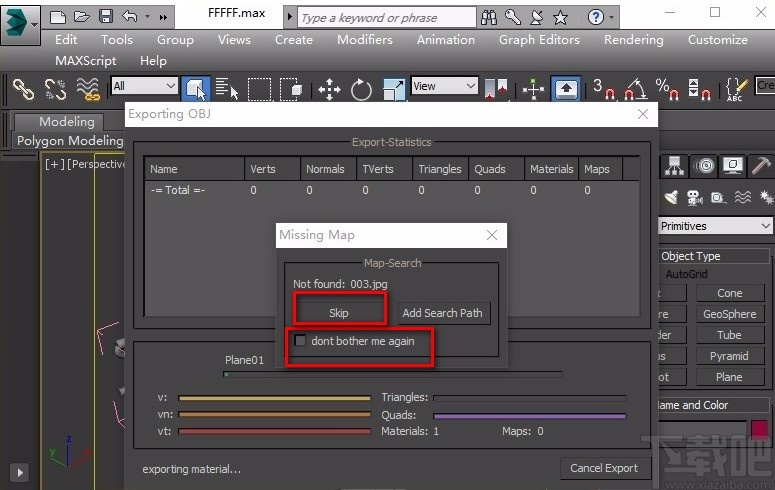The height and width of the screenshot is (490, 775).
Task: Select the Link tool chain icon
Action: 23,89
